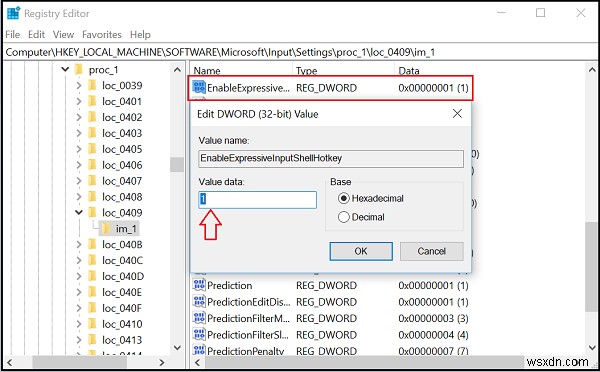Collapse the proc_1 tree node

point(65,70)
